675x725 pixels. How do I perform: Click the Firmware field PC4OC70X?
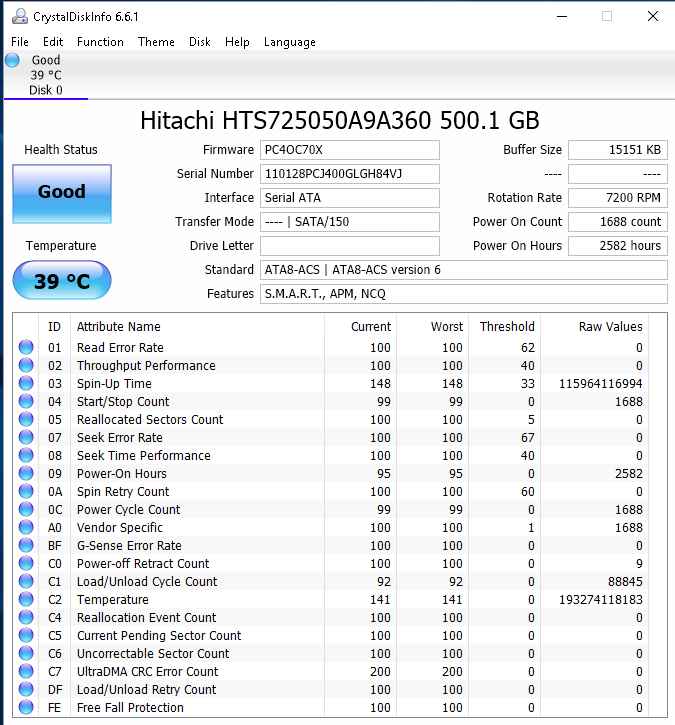[x=350, y=150]
